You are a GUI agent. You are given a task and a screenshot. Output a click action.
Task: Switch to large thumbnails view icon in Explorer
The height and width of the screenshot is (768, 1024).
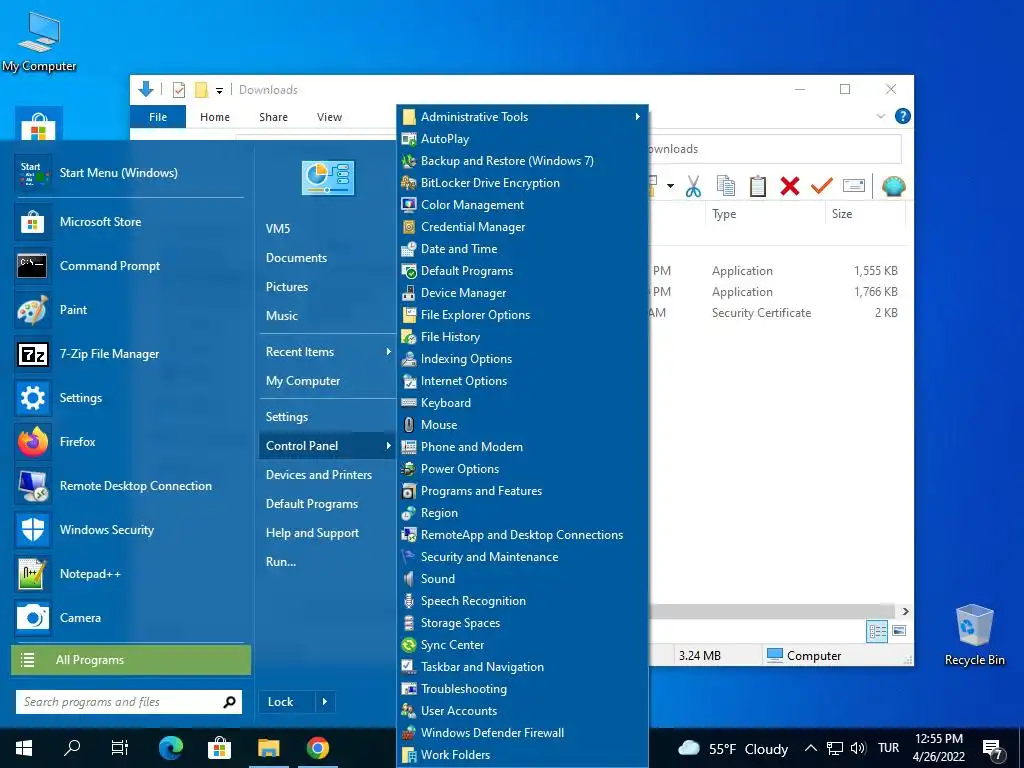[x=899, y=631]
